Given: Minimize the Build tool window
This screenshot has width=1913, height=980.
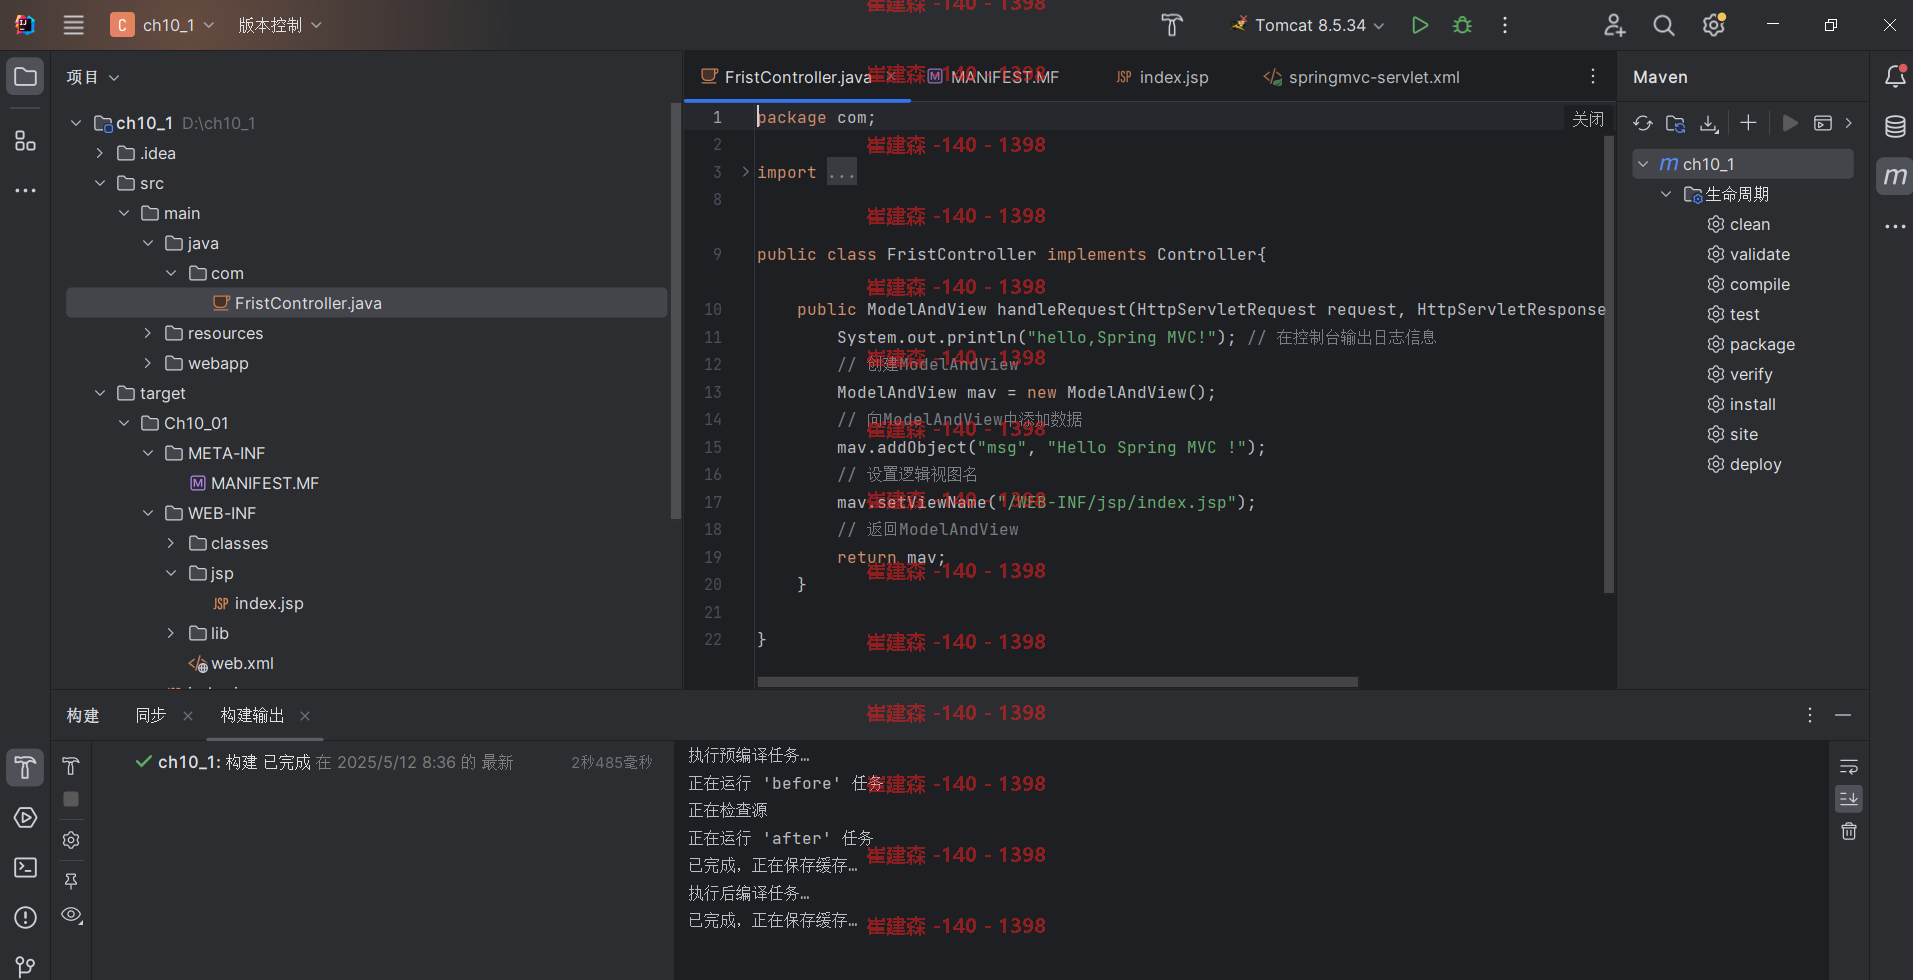Looking at the screenshot, I should click(1843, 715).
